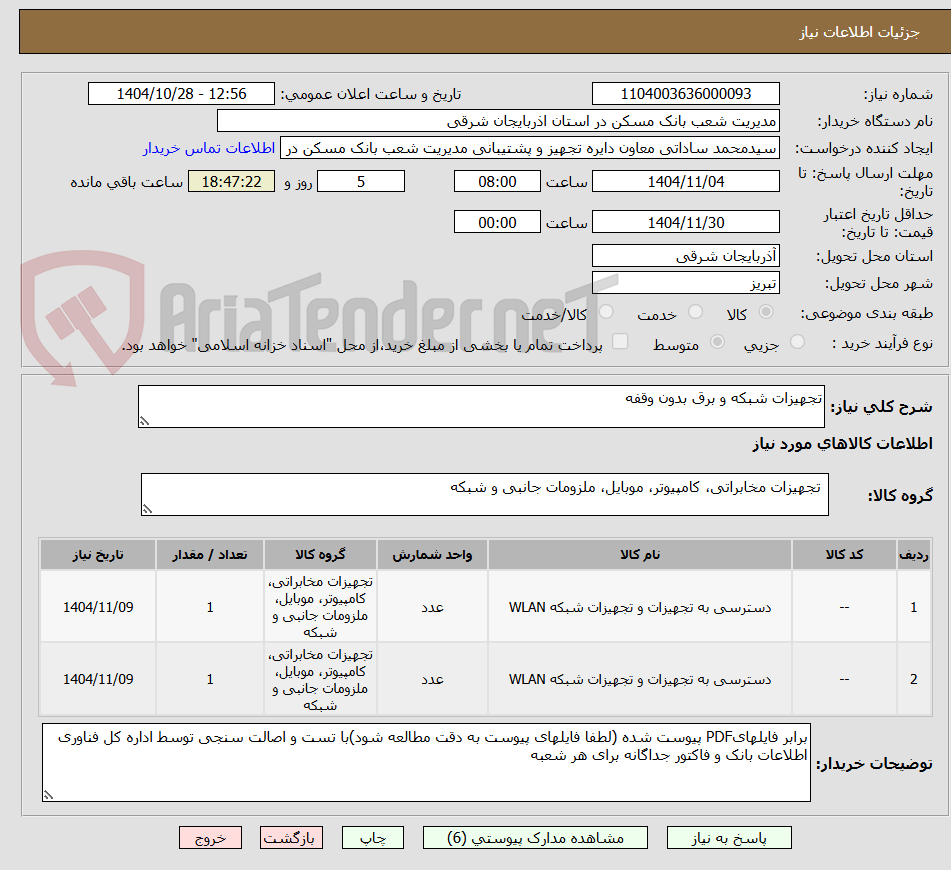
Task: Click the گروه کالا table column header
Action: click(x=320, y=555)
